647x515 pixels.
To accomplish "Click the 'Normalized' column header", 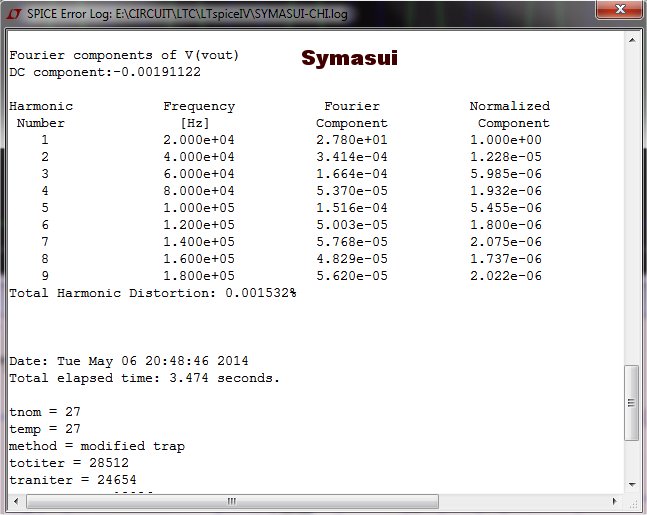I will [x=510, y=106].
